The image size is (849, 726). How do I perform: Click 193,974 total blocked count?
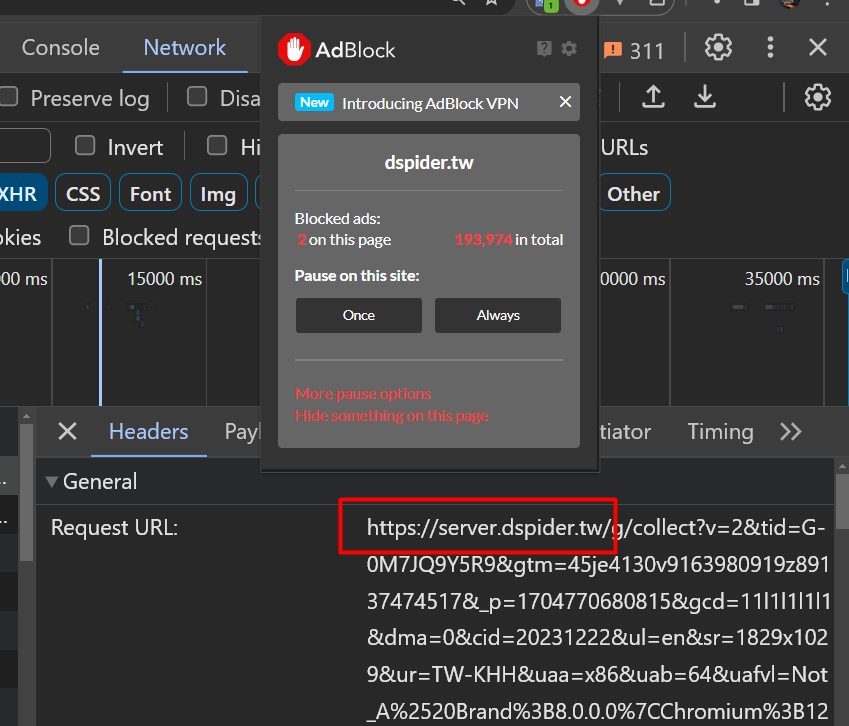[x=483, y=239]
